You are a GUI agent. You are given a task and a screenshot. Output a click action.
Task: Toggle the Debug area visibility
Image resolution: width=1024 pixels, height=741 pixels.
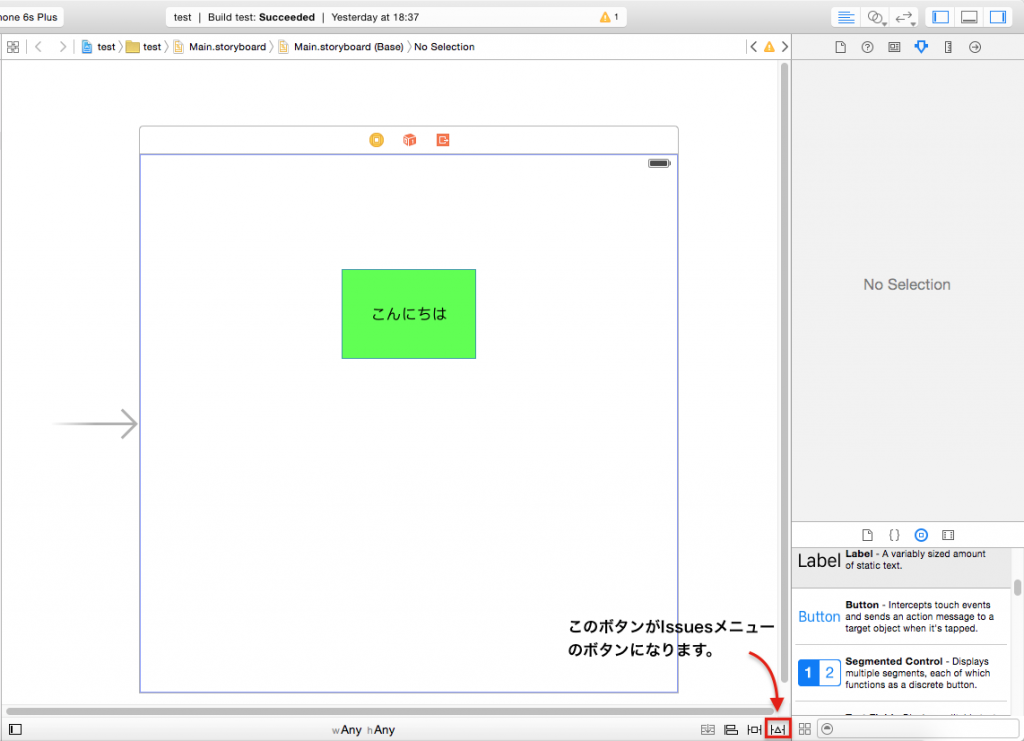[968, 17]
